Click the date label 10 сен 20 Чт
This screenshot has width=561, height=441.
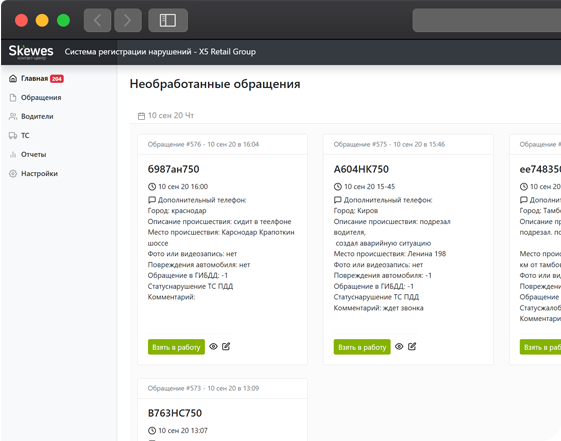coord(171,116)
